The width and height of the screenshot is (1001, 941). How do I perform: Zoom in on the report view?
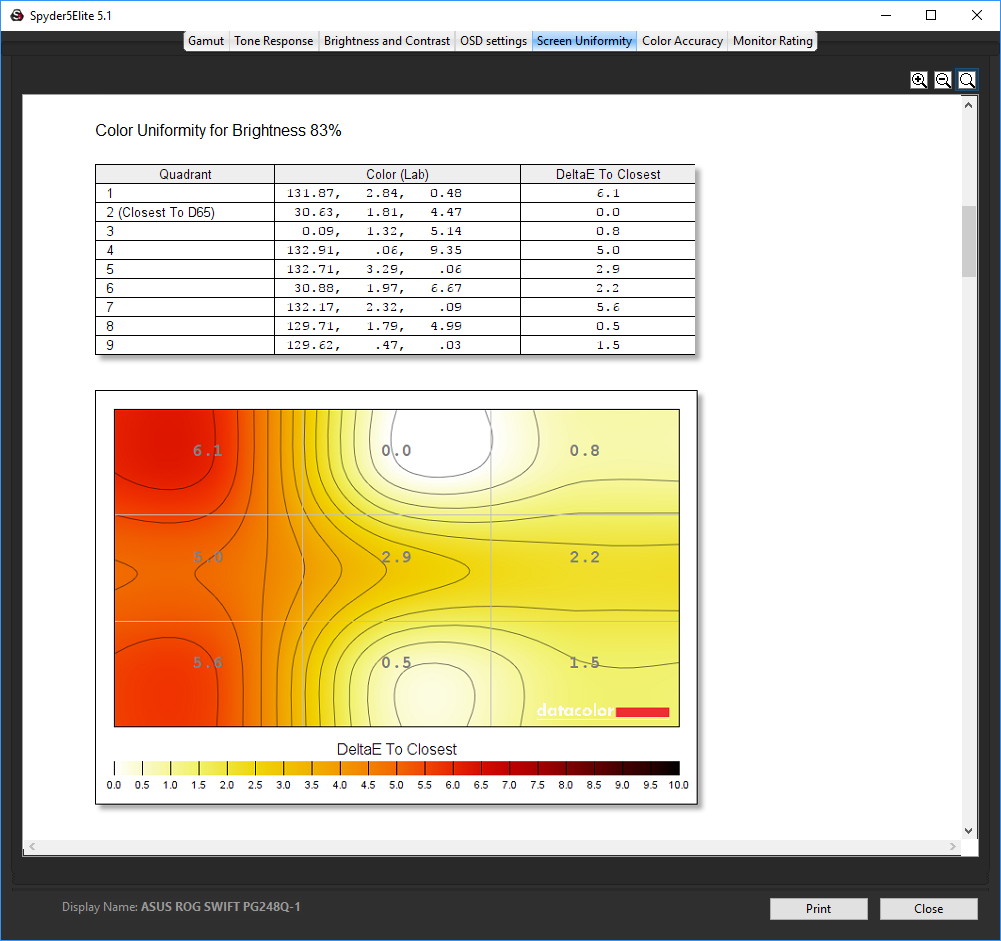pos(919,80)
